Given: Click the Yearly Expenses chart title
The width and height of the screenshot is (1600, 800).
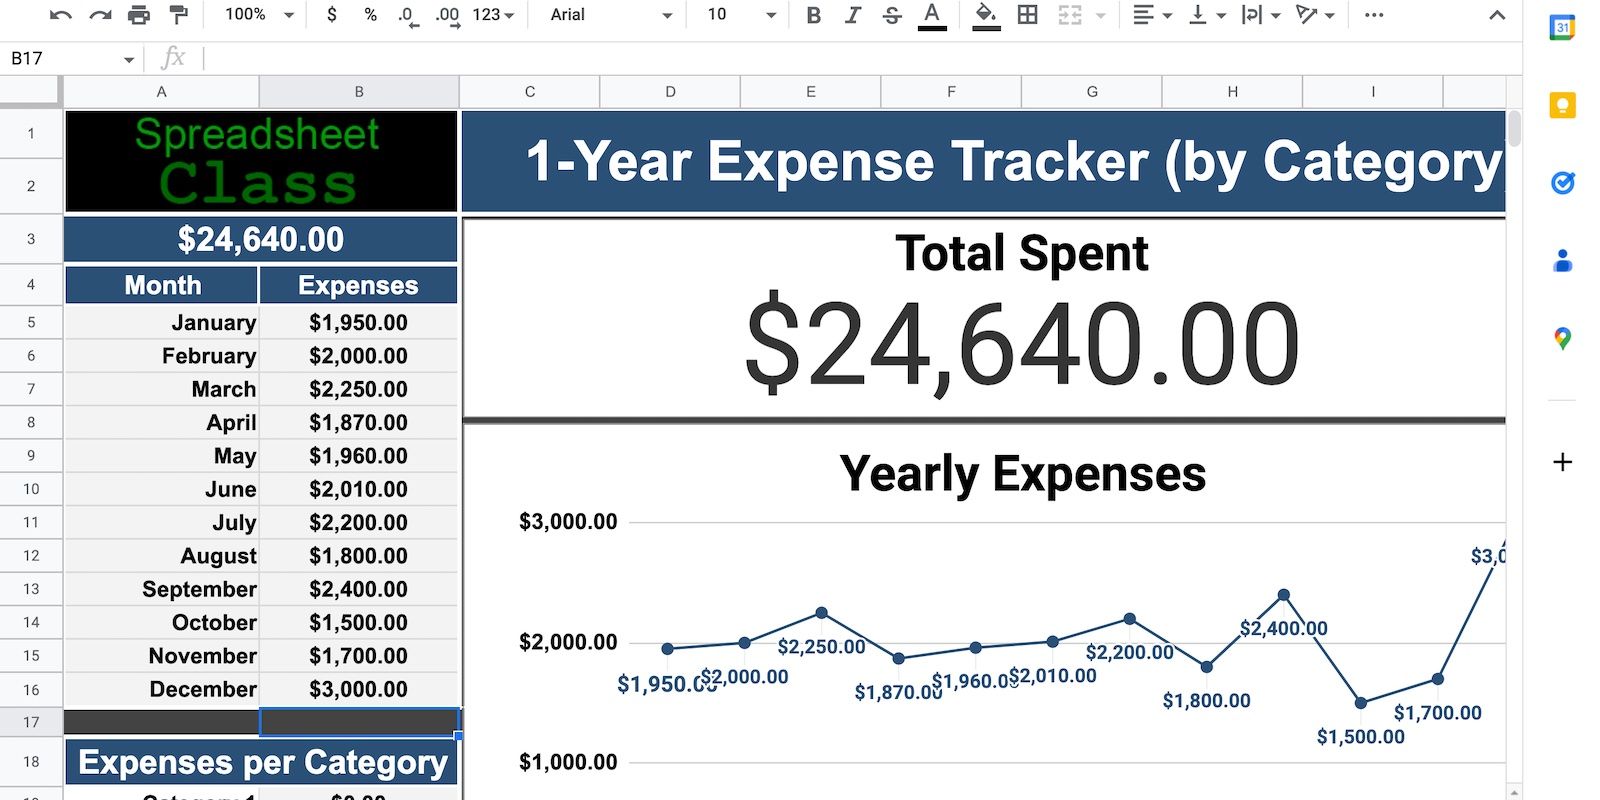Looking at the screenshot, I should [1023, 474].
